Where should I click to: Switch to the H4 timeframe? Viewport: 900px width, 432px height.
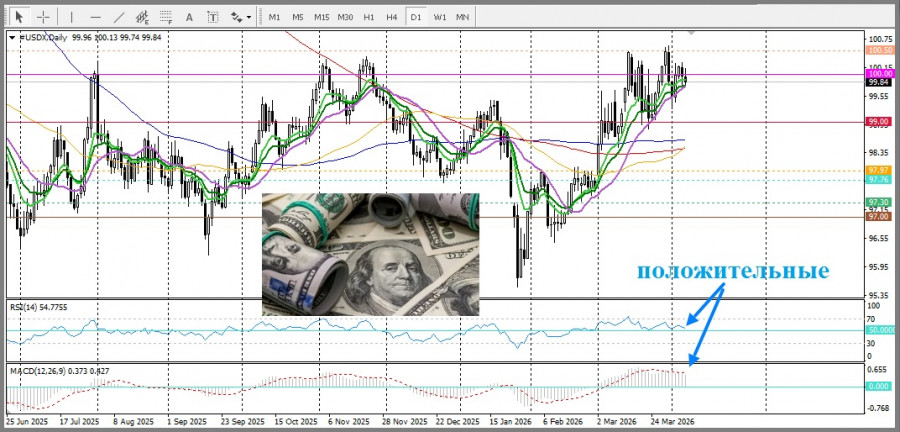(391, 17)
